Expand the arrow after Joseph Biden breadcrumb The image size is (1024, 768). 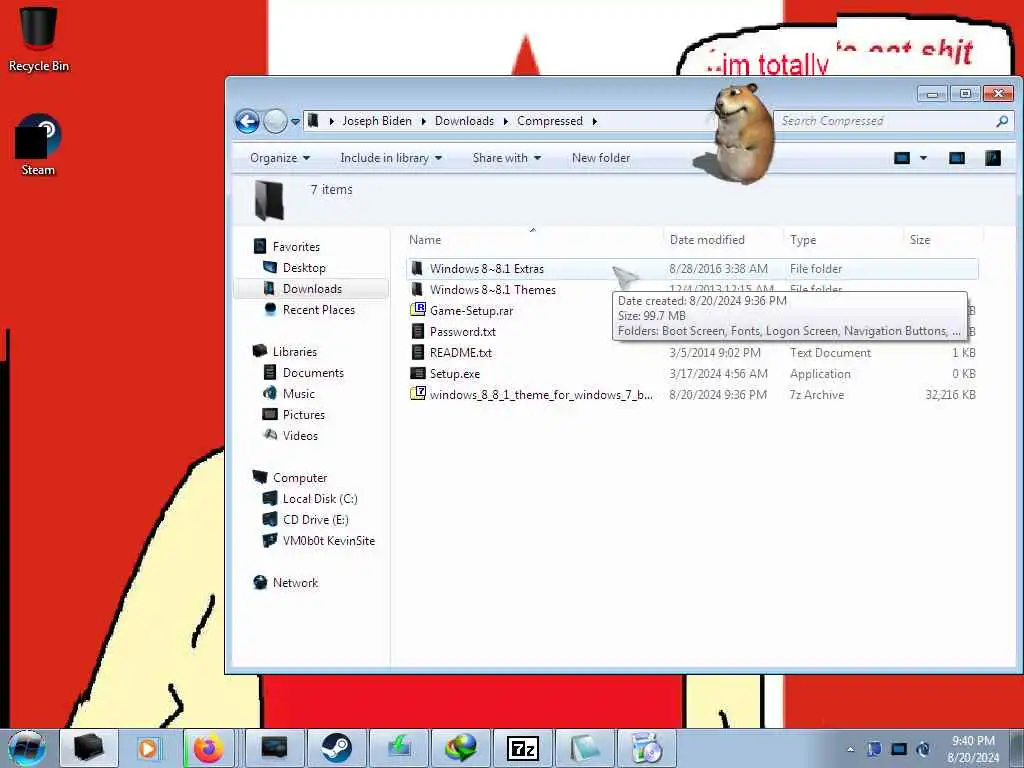(423, 121)
